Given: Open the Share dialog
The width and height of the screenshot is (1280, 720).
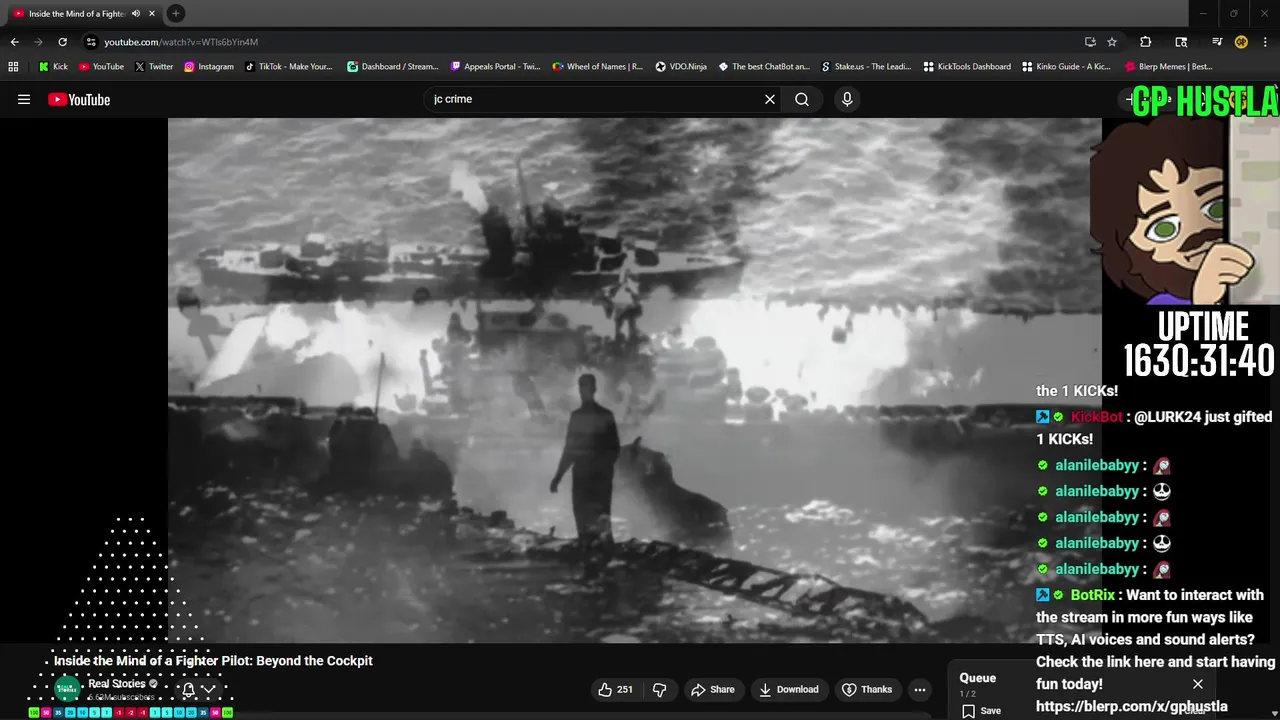Looking at the screenshot, I should pyautogui.click(x=713, y=689).
